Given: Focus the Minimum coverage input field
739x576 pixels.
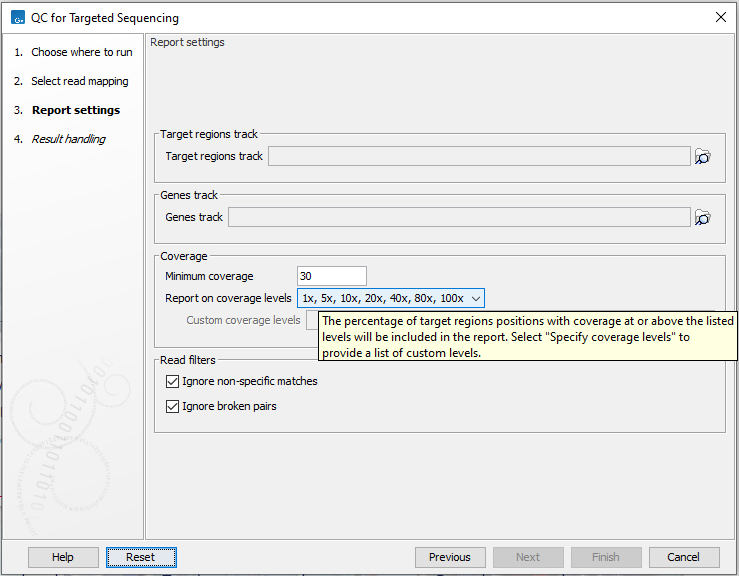Looking at the screenshot, I should pos(332,276).
